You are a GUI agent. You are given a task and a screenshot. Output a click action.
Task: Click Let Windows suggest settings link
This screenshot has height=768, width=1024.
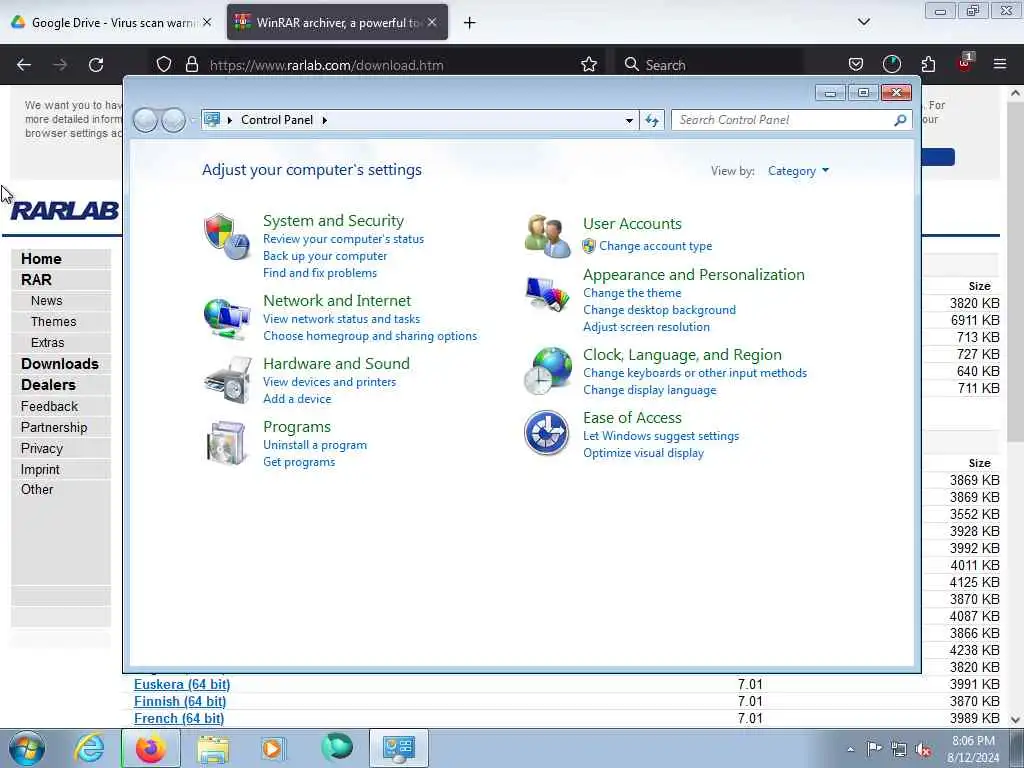point(661,436)
